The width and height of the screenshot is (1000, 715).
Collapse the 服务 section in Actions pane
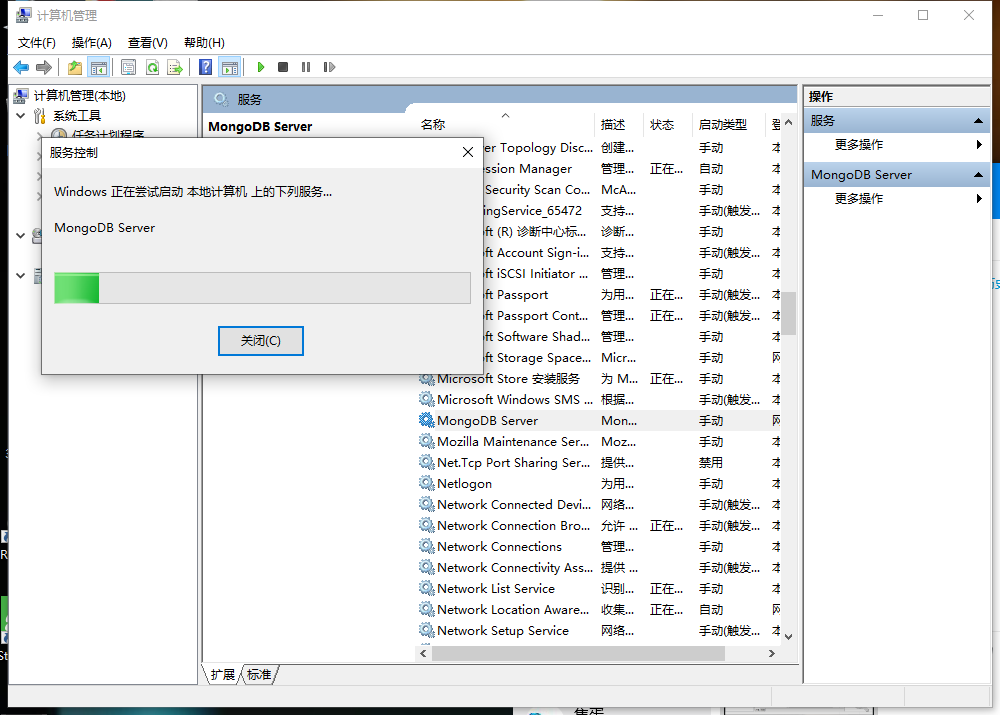click(978, 121)
